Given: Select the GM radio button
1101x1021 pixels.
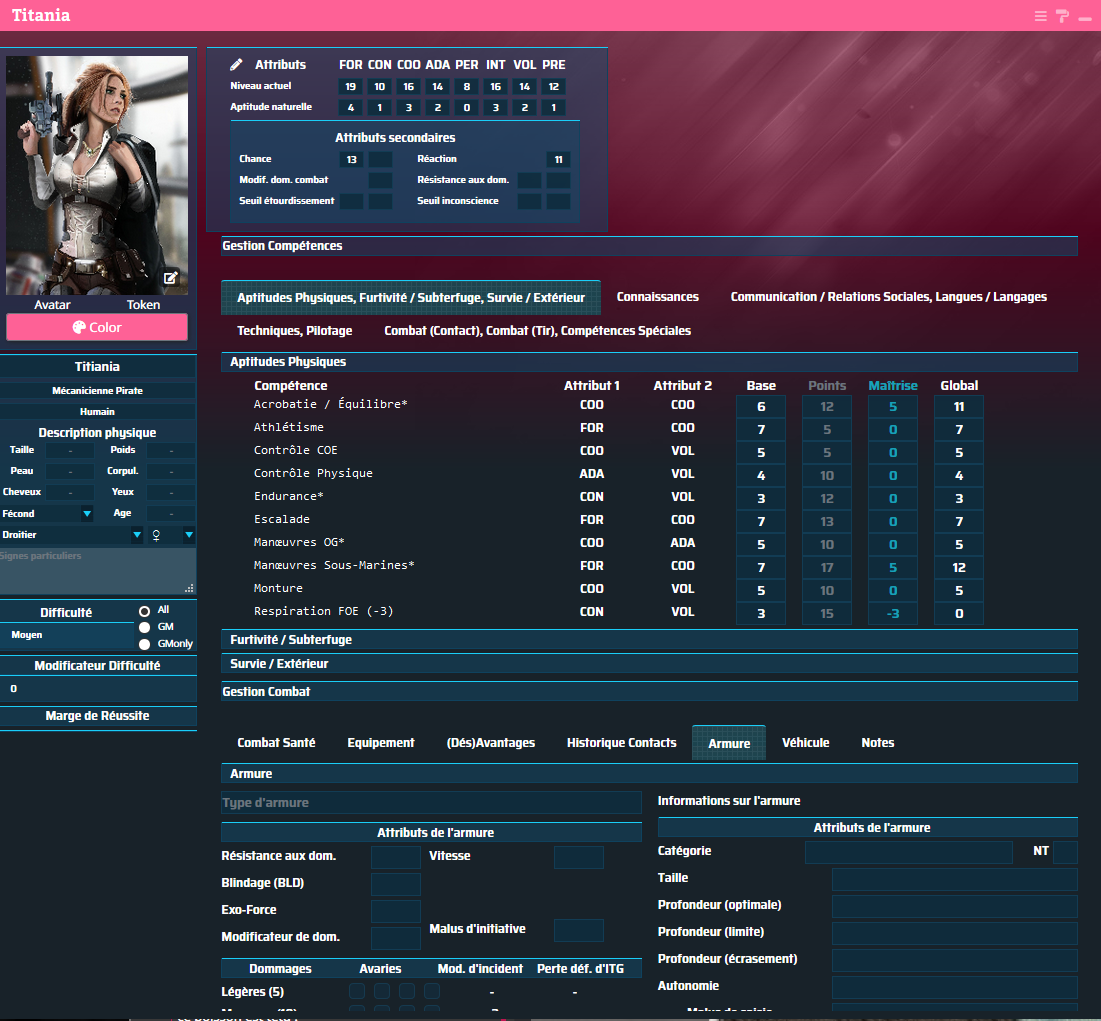Looking at the screenshot, I should [145, 627].
